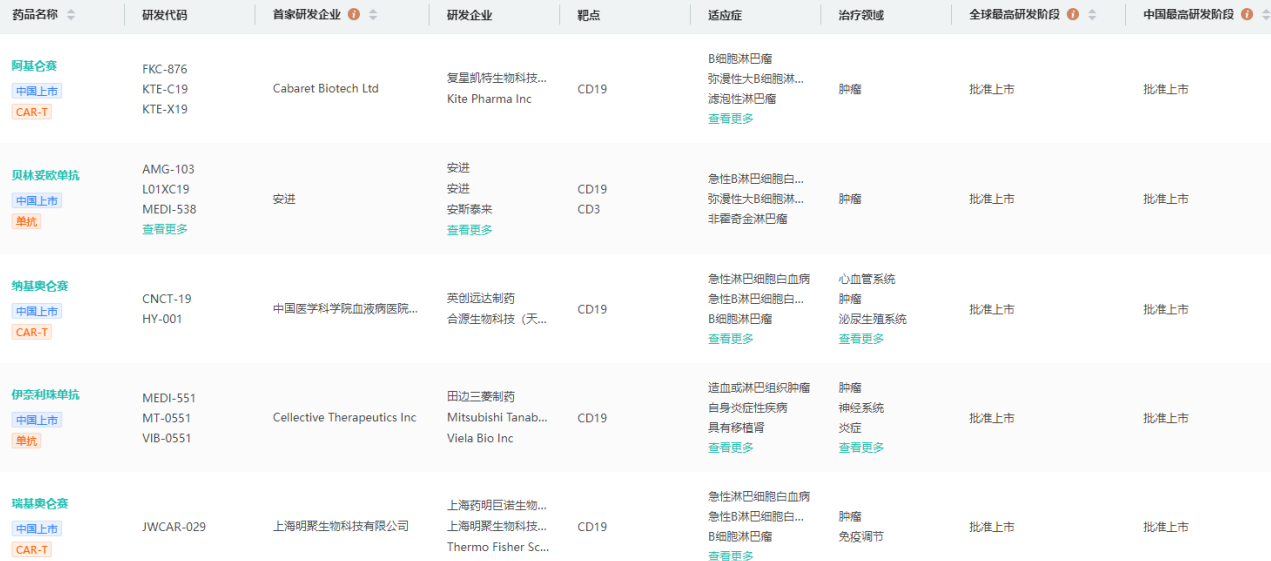Select target CD3 in 贝林妥欧单抗 row
This screenshot has height=561, width=1271.
pyautogui.click(x=589, y=209)
